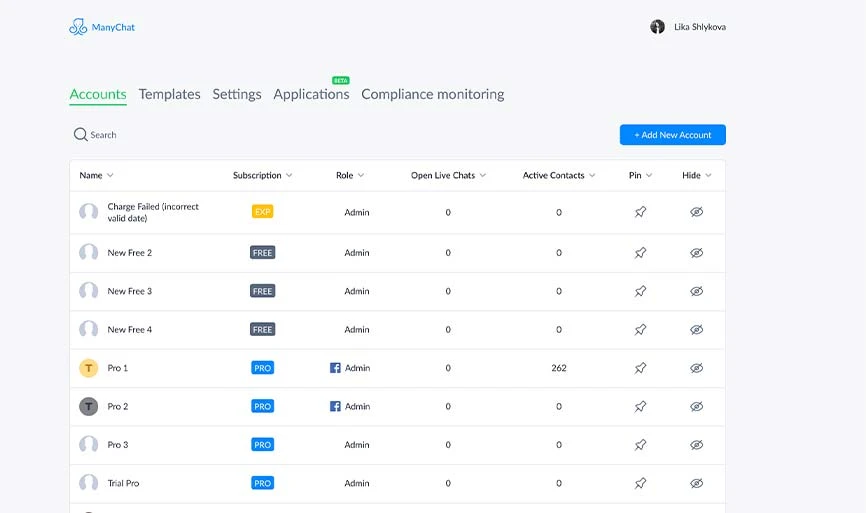Pin the Pro 1 account
The image size is (867, 513).
pos(640,368)
